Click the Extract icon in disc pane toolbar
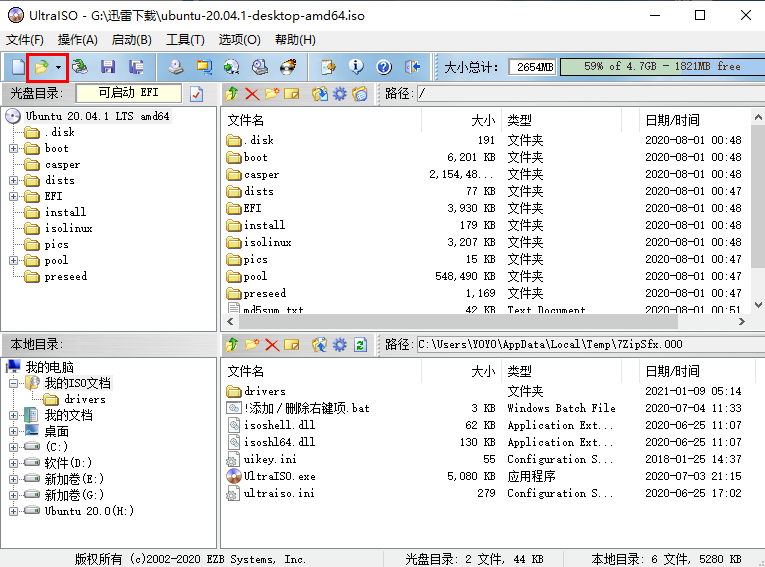Image resolution: width=765 pixels, height=567 pixels. pos(320,94)
